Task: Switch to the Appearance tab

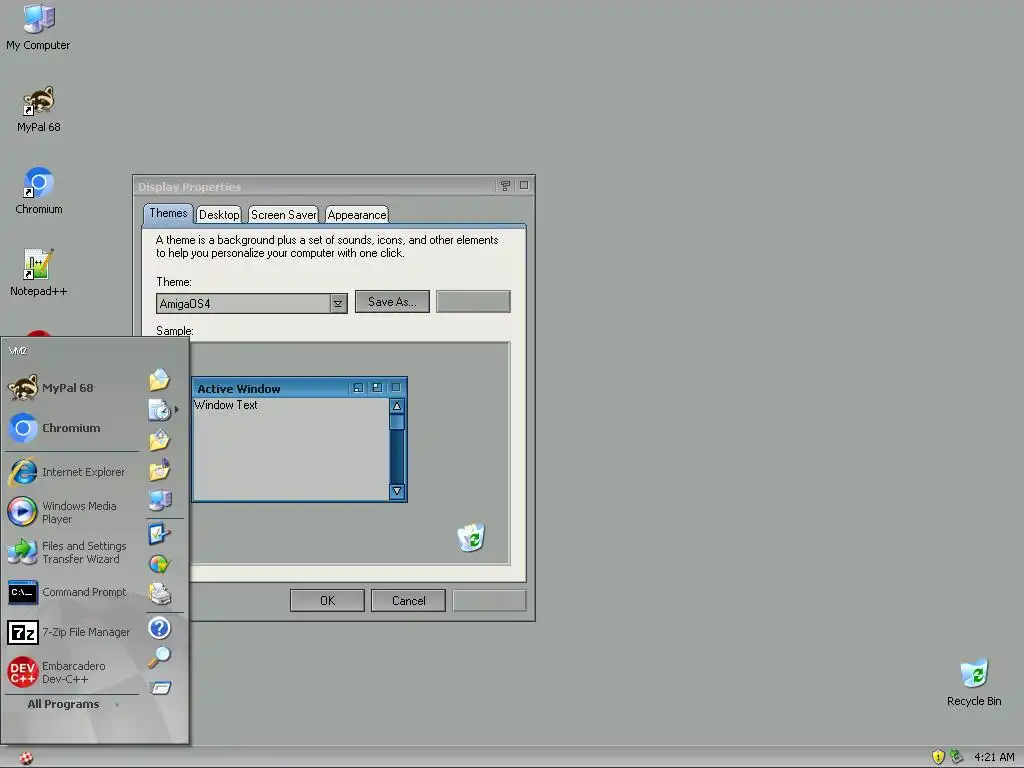Action: click(x=357, y=215)
